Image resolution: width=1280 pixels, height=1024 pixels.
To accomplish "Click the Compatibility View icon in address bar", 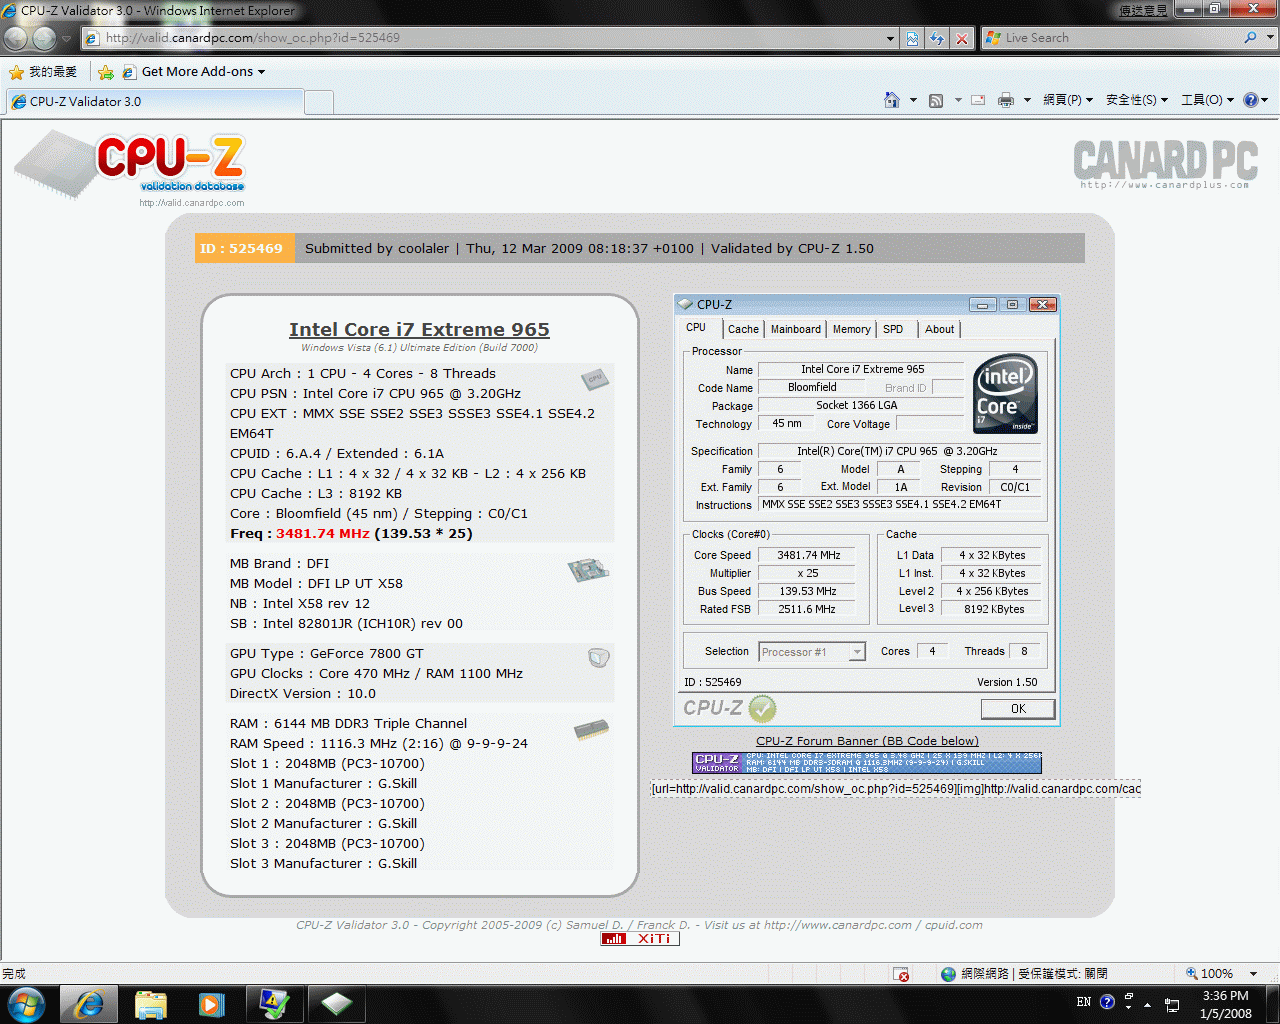I will (913, 38).
